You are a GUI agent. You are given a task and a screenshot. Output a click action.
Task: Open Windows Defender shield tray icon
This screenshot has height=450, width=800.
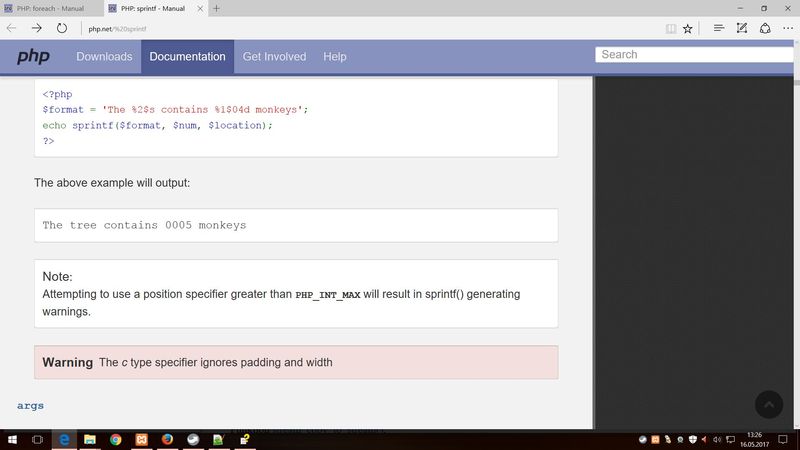[x=692, y=439]
